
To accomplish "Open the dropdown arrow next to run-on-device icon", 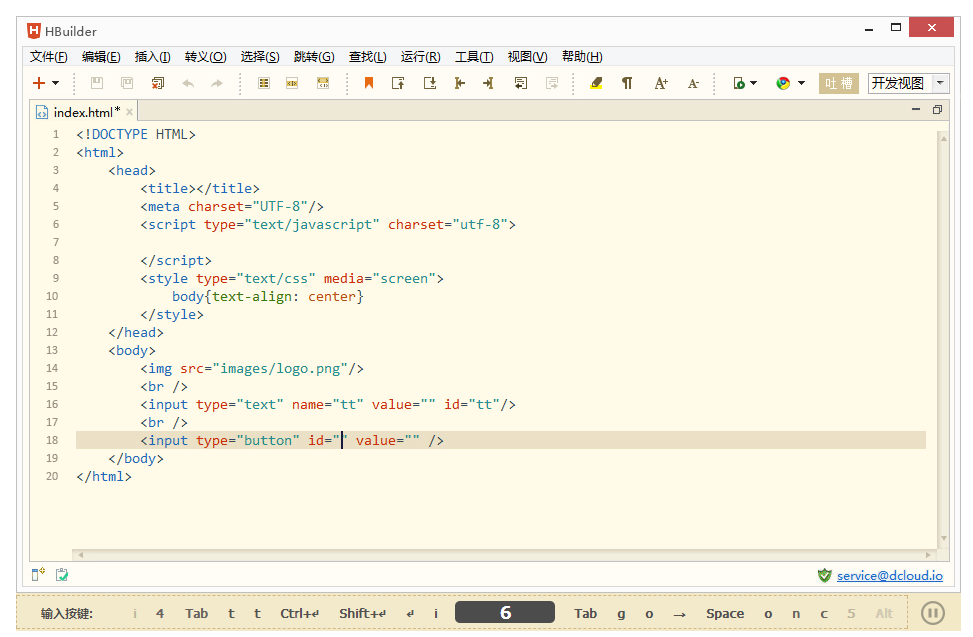I will (753, 83).
